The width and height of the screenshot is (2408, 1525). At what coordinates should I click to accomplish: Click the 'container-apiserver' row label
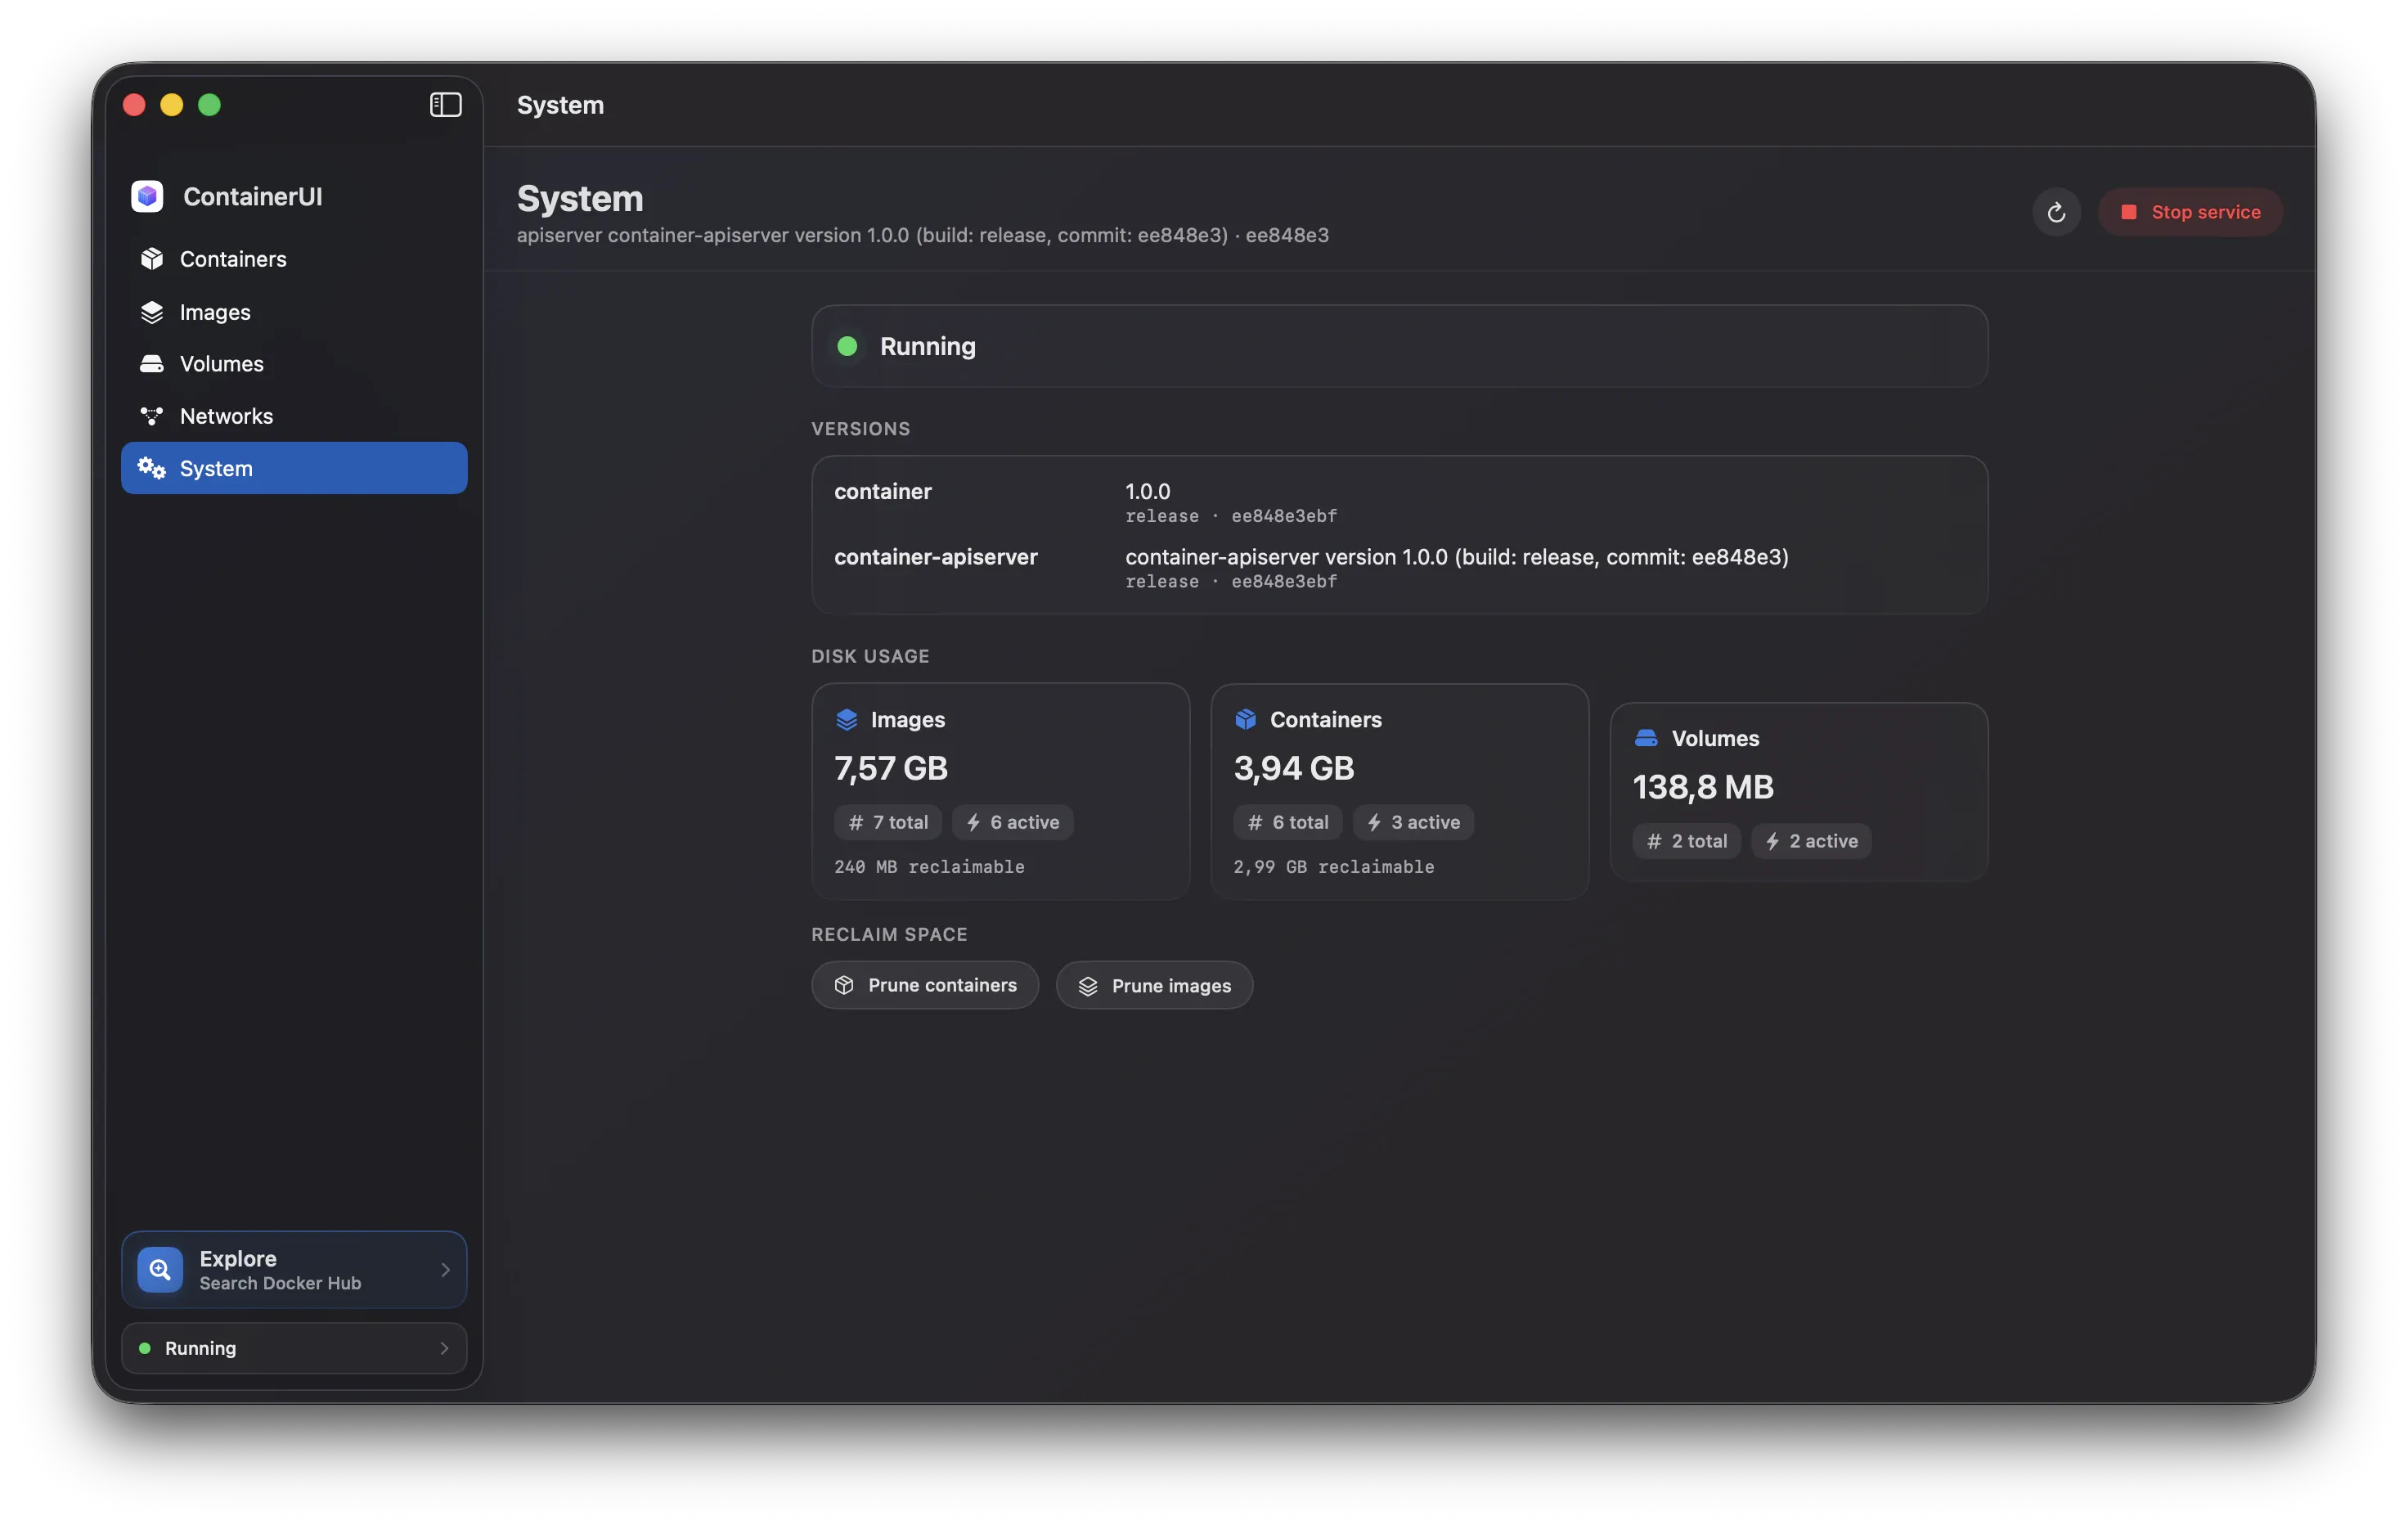(x=935, y=557)
